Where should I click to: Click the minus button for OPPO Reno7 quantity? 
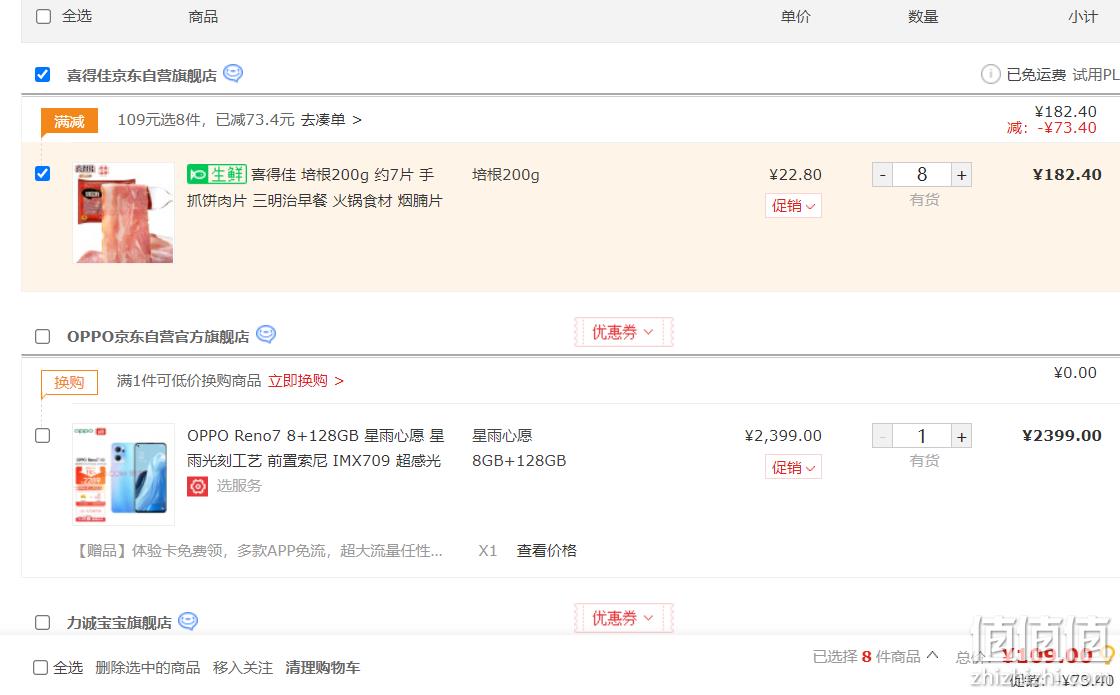coord(883,436)
